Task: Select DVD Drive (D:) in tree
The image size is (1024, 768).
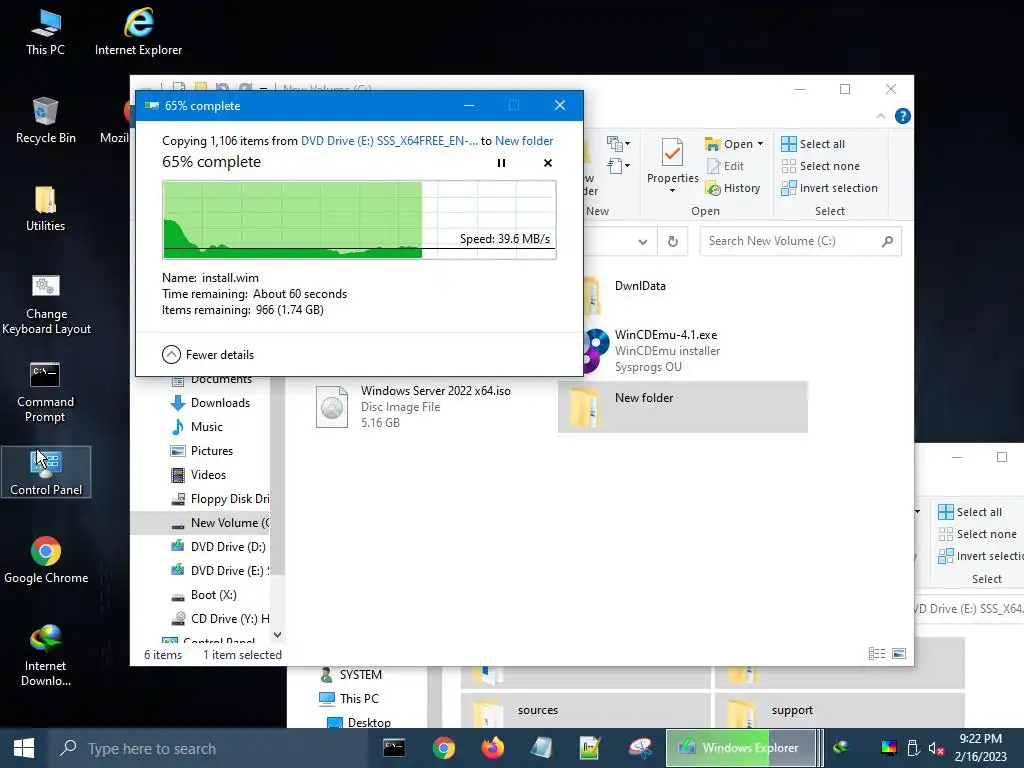Action: coord(218,547)
